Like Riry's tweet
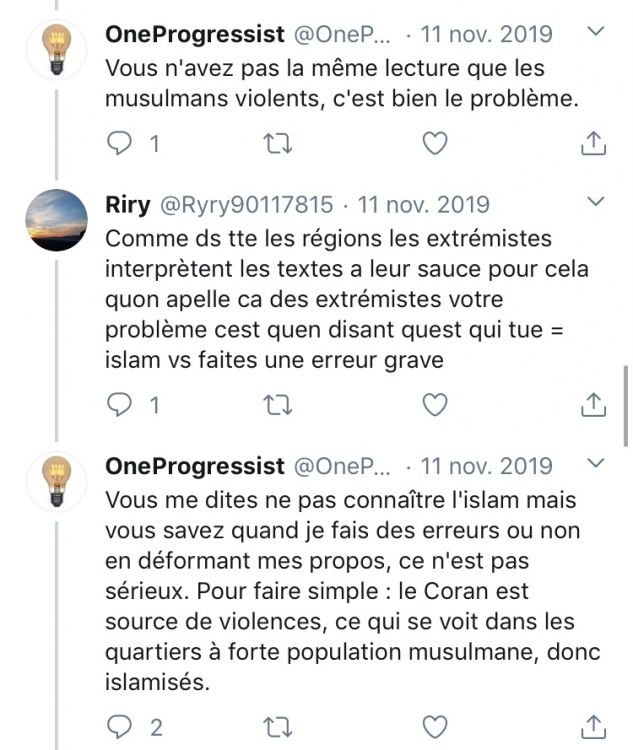 tap(434, 404)
